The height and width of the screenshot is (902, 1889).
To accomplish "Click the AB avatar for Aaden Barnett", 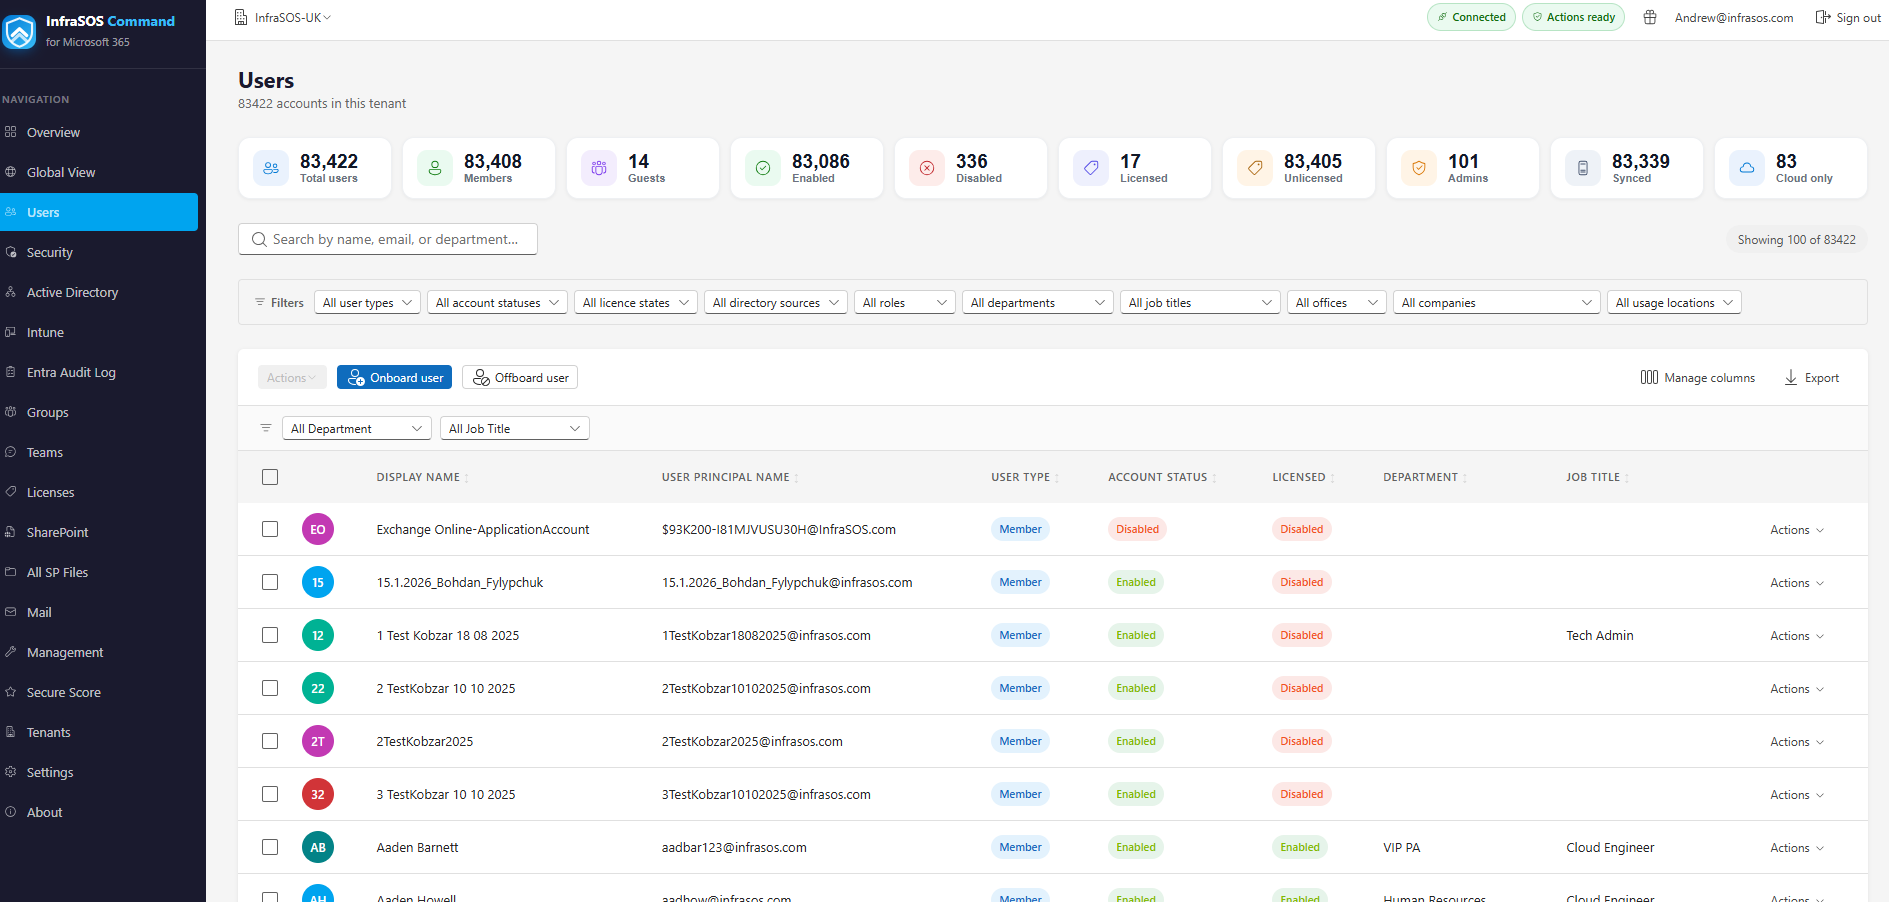I will coord(318,847).
